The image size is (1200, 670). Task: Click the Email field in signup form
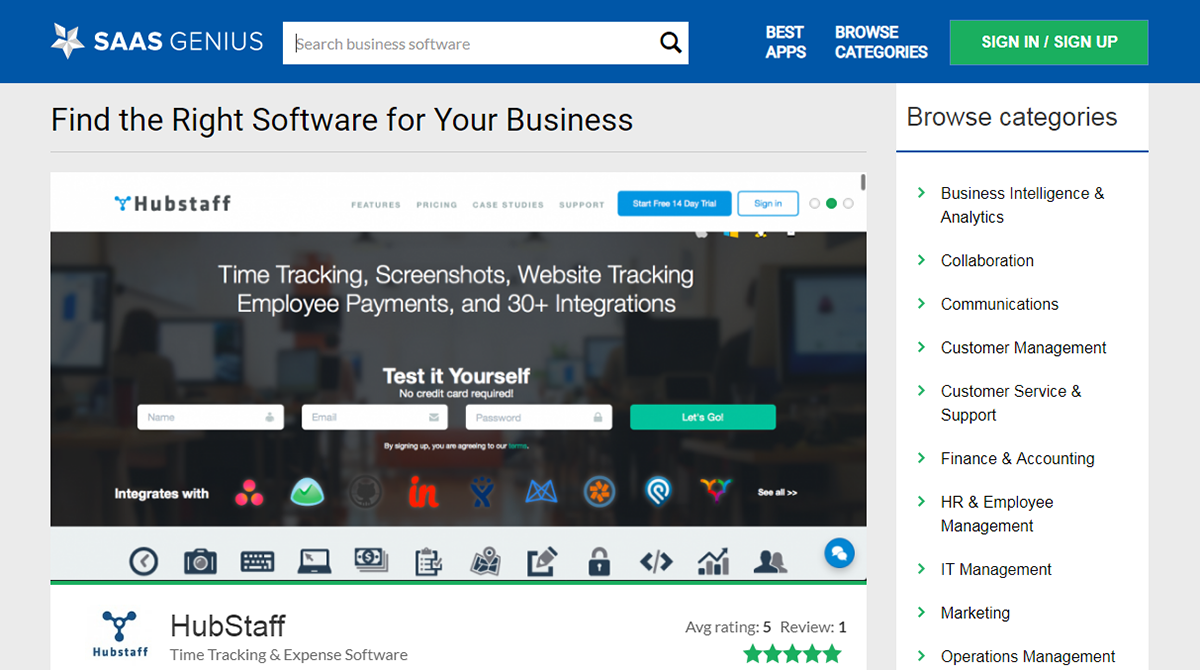coord(374,417)
